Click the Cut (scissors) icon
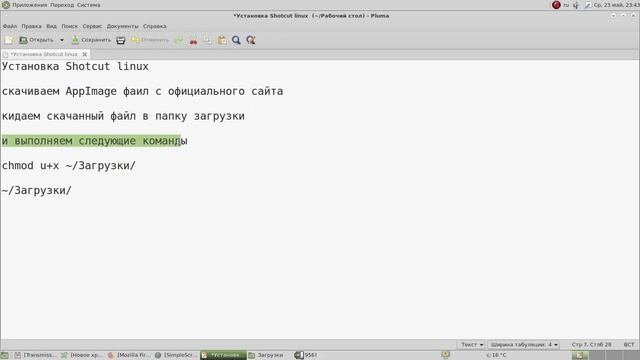 point(193,40)
